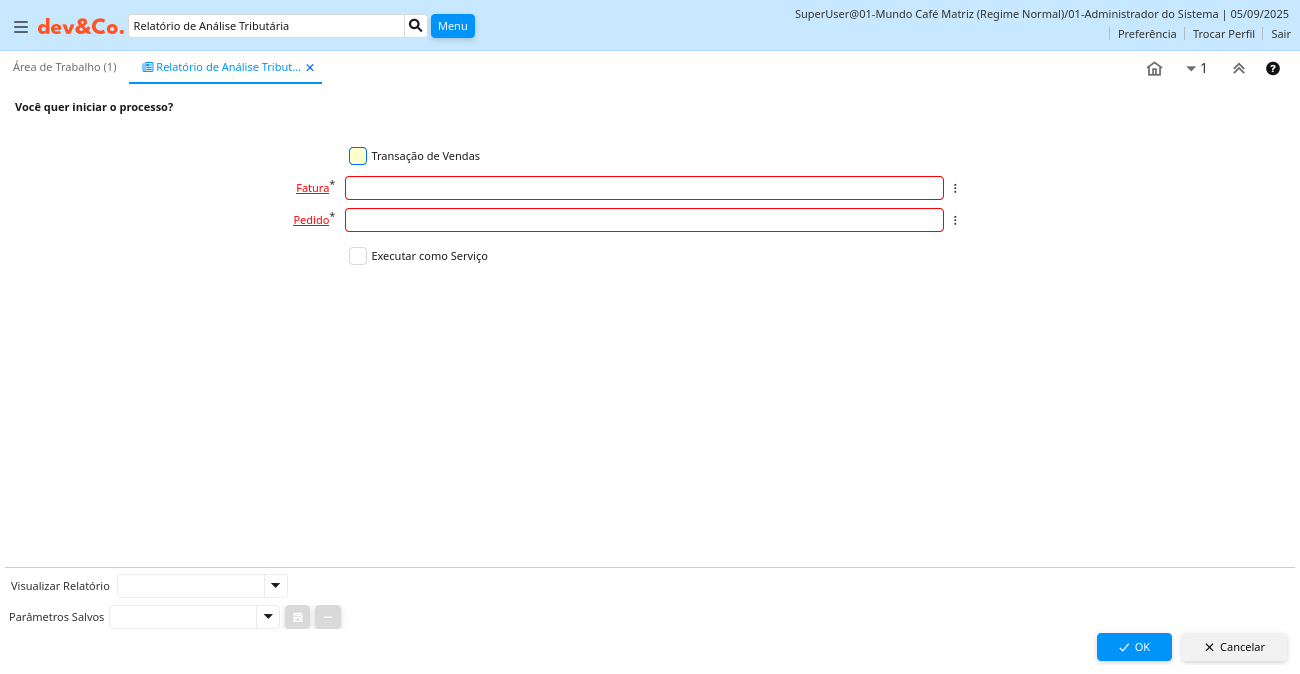This screenshot has width=1300, height=674.
Task: Close the Relatório de Análise Tributária tab
Action: click(310, 68)
